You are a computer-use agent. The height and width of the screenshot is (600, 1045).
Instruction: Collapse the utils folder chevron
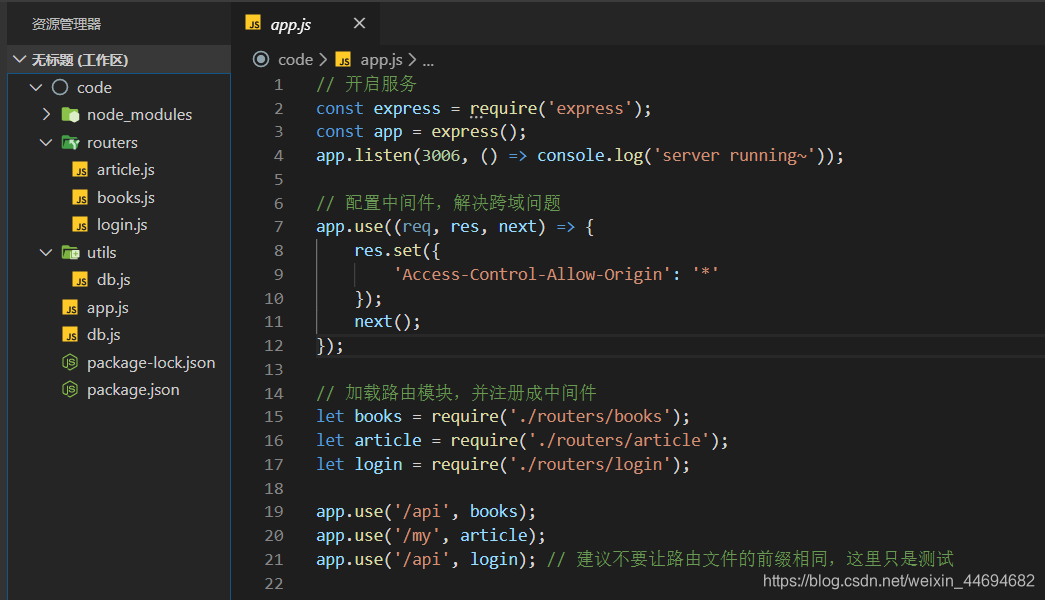46,253
